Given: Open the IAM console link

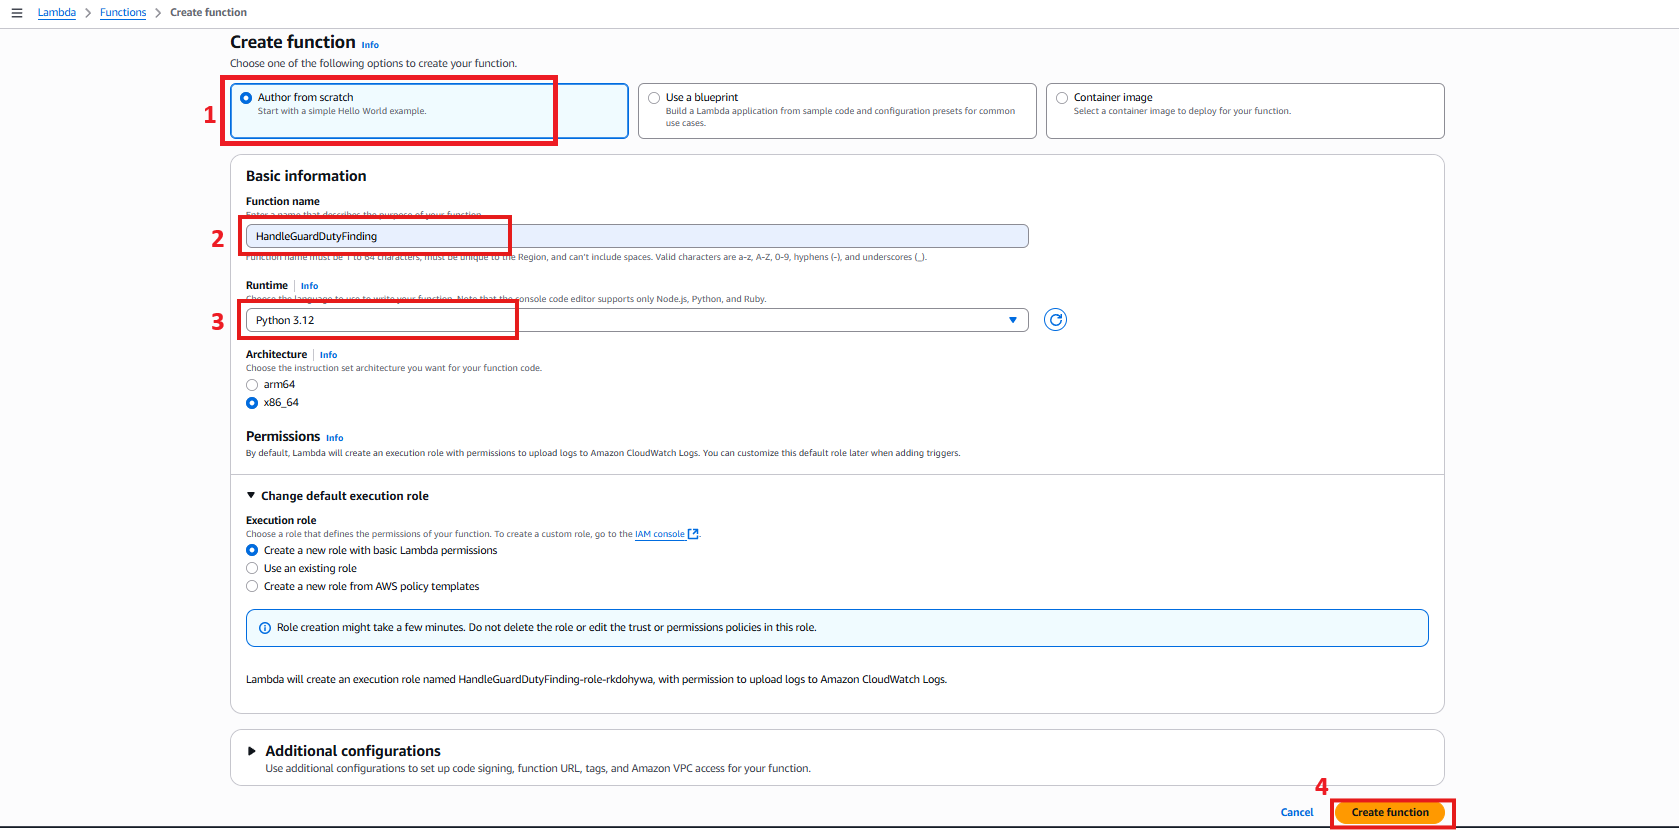Looking at the screenshot, I should coord(660,534).
